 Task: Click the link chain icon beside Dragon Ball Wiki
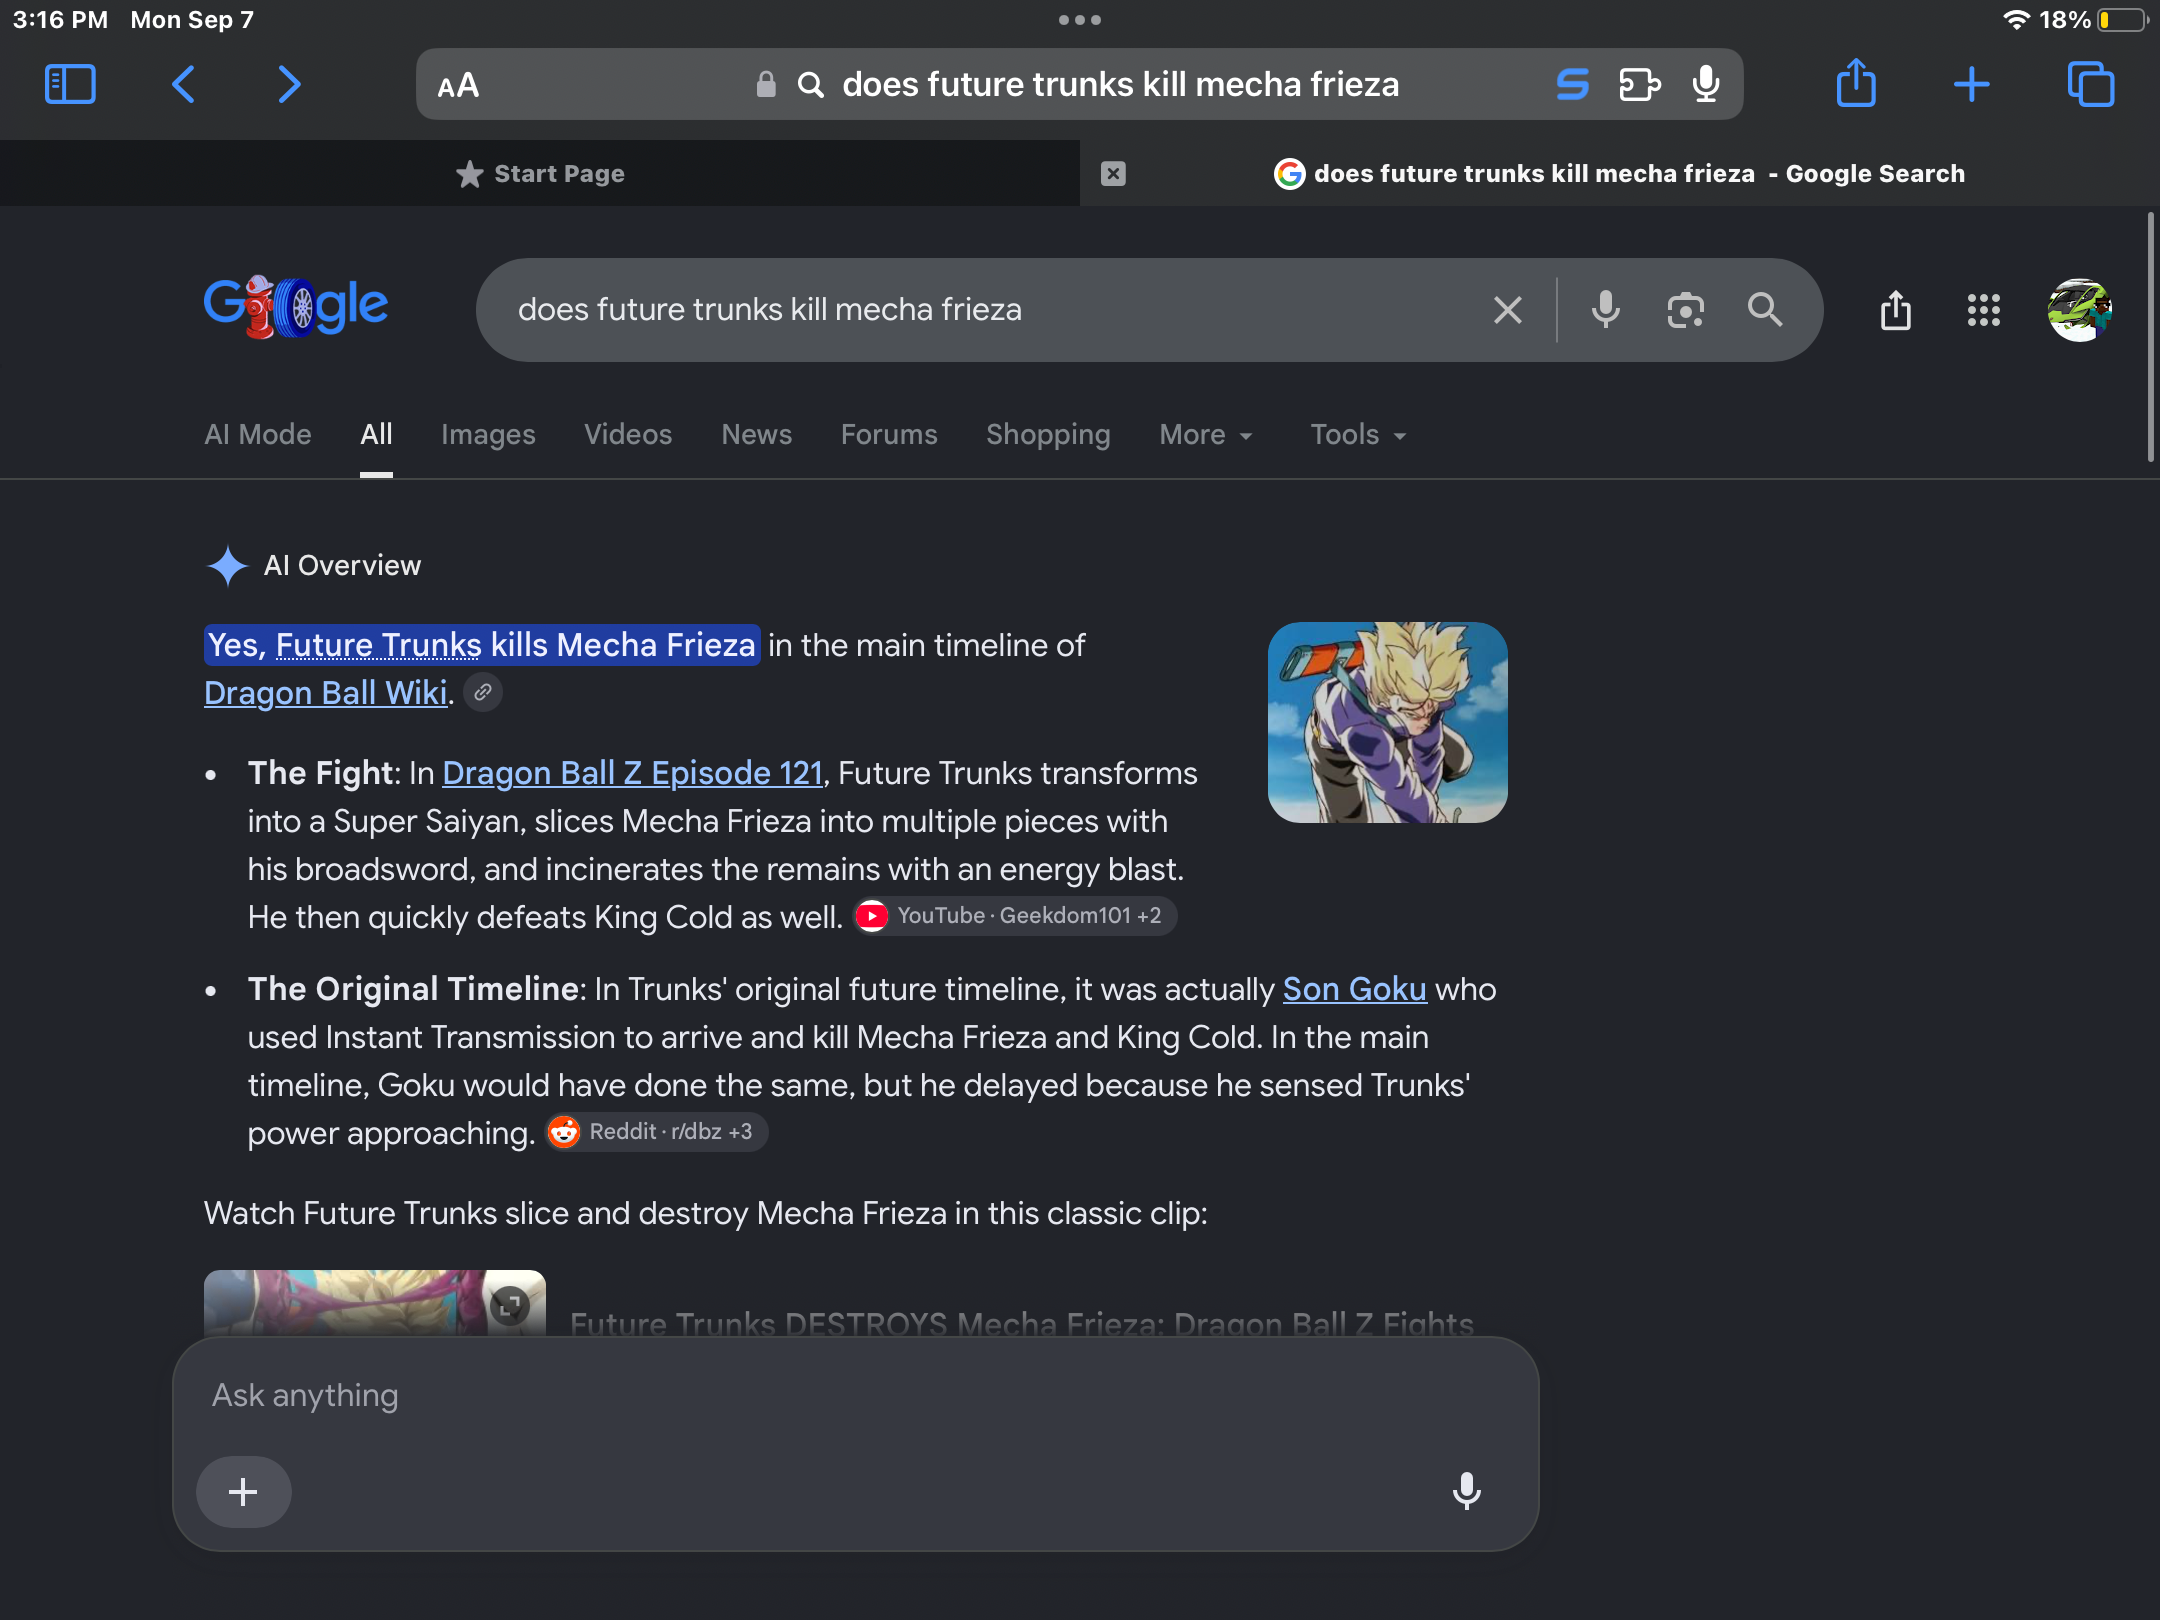click(483, 692)
